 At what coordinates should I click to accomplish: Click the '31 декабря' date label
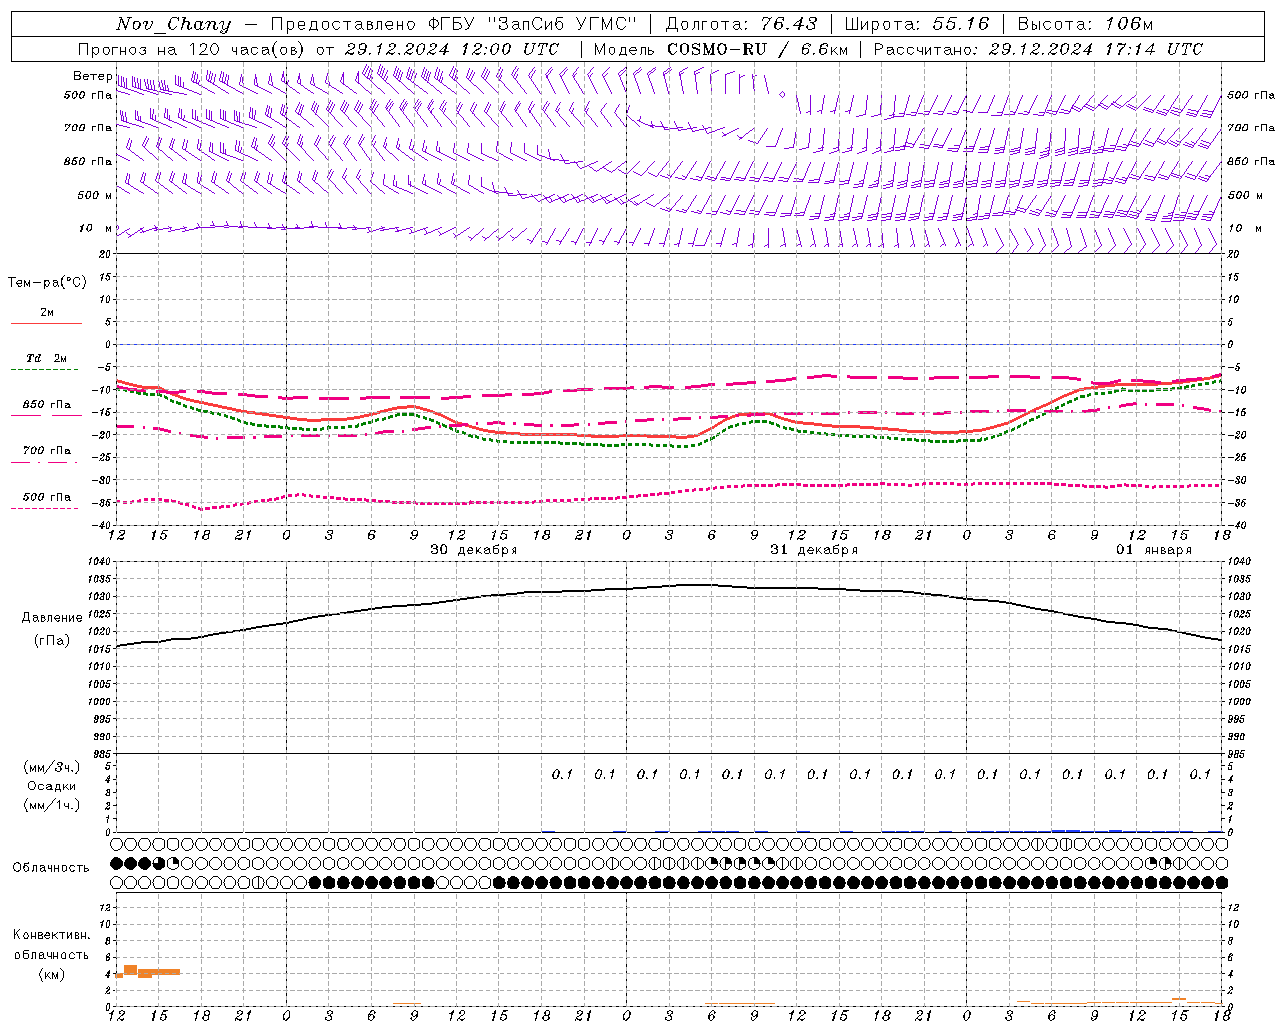tap(814, 550)
